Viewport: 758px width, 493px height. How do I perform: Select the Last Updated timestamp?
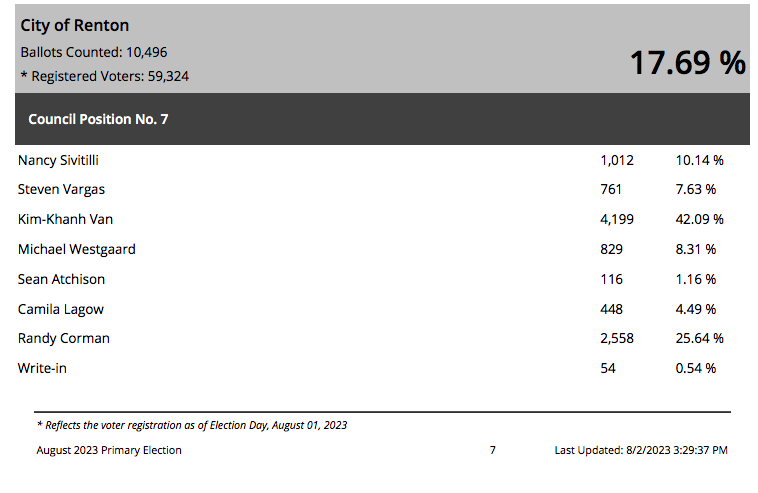click(x=641, y=450)
